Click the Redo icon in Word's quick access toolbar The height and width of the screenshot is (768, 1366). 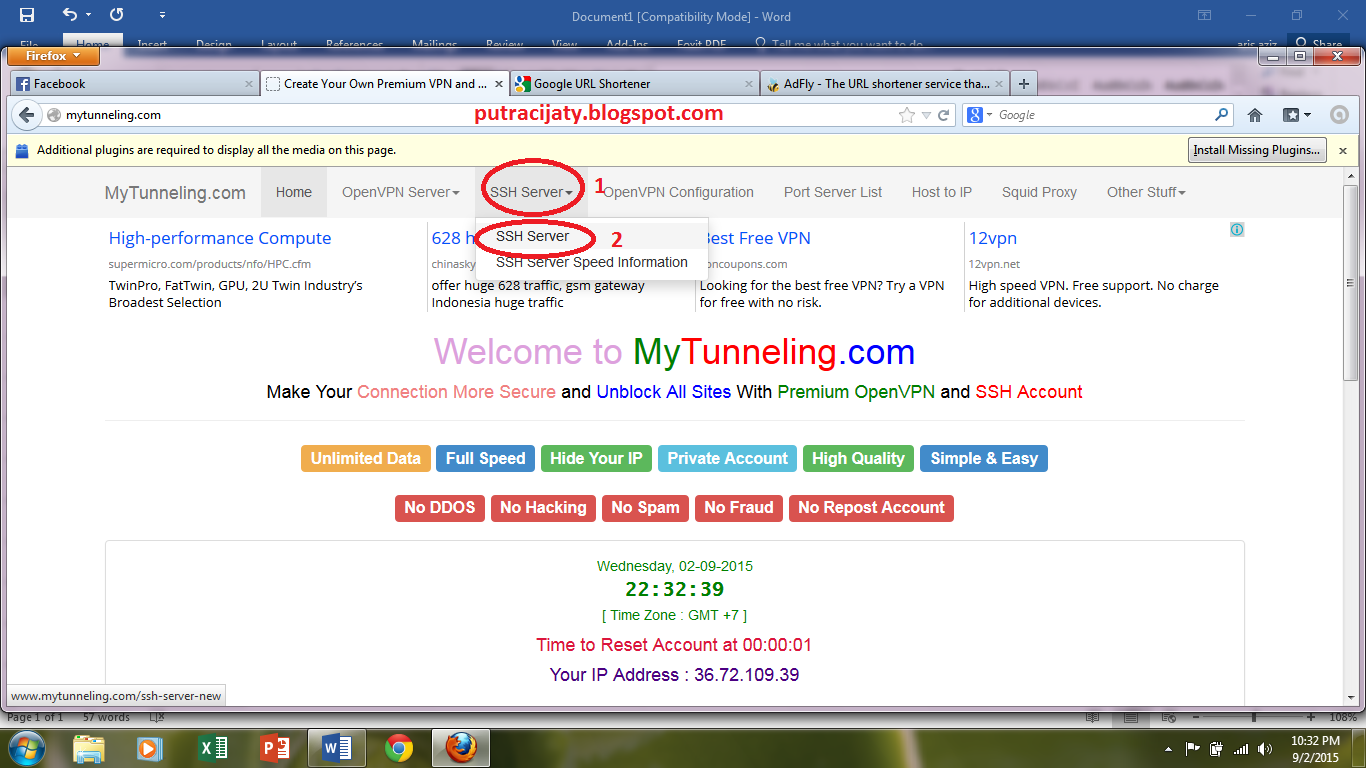click(x=116, y=15)
